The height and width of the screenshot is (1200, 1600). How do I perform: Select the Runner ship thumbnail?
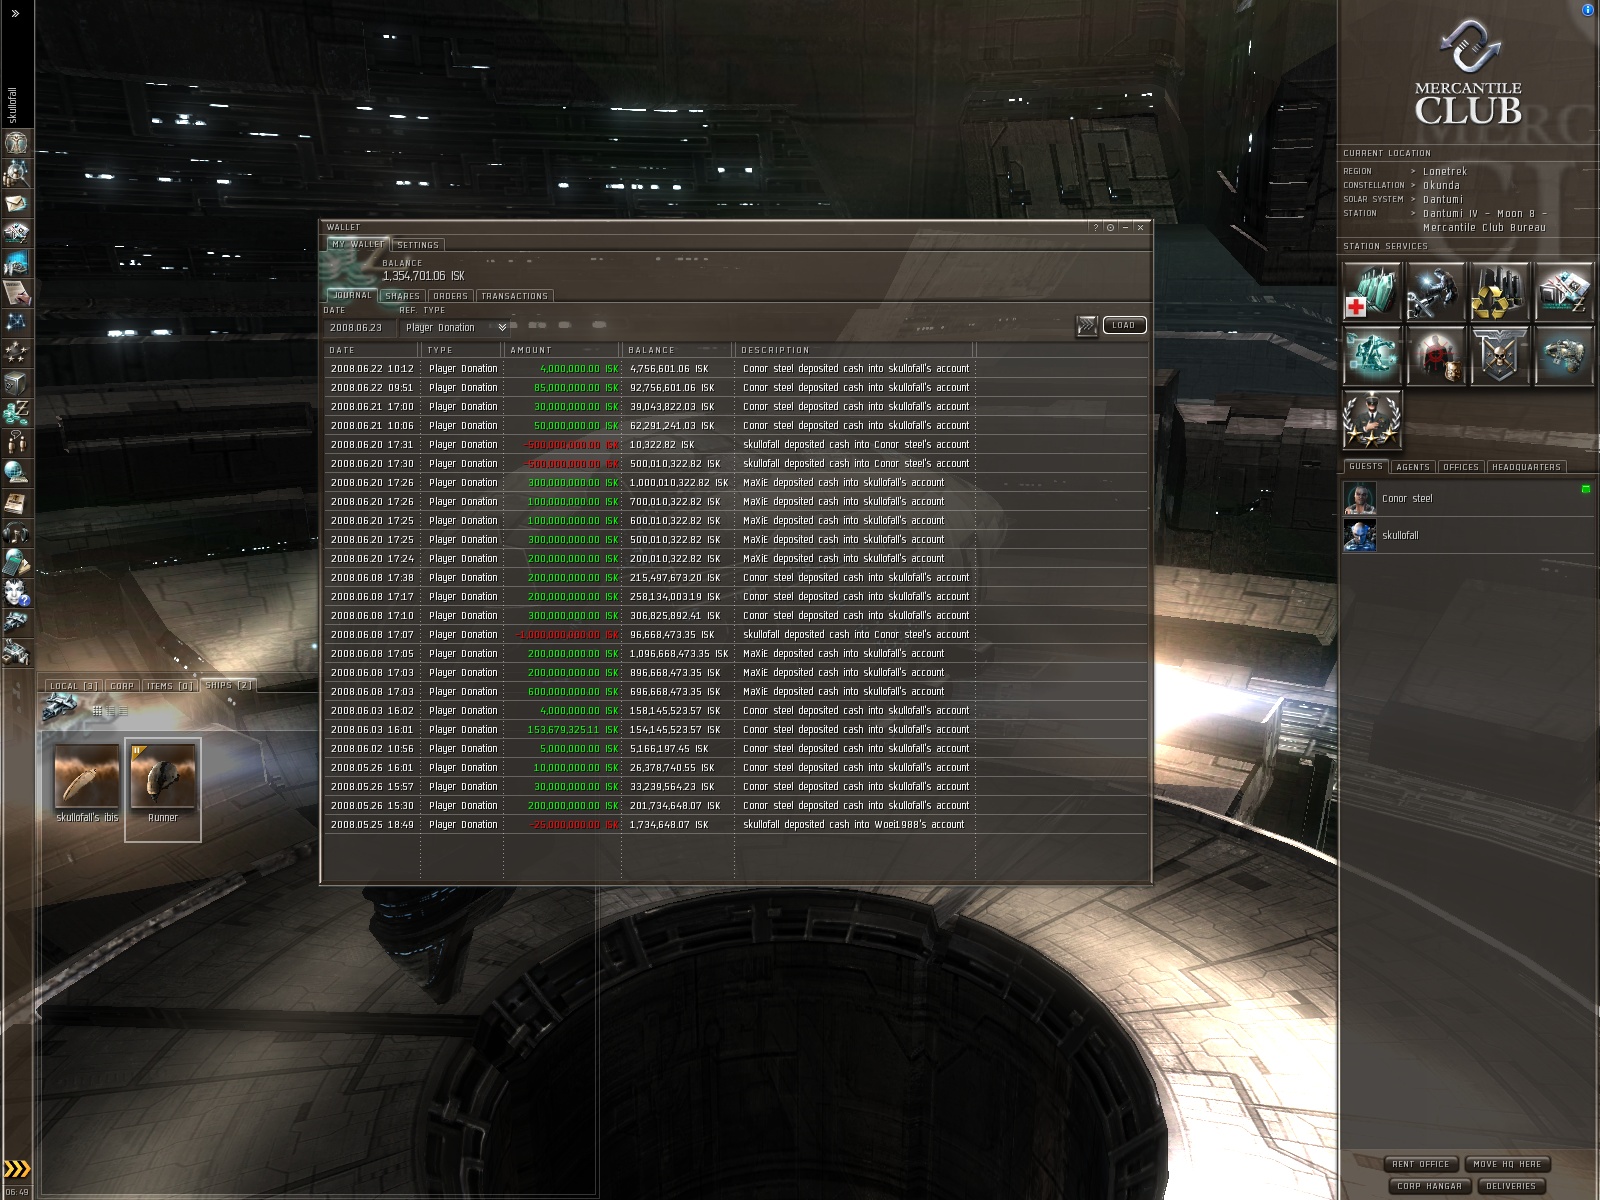tap(163, 789)
